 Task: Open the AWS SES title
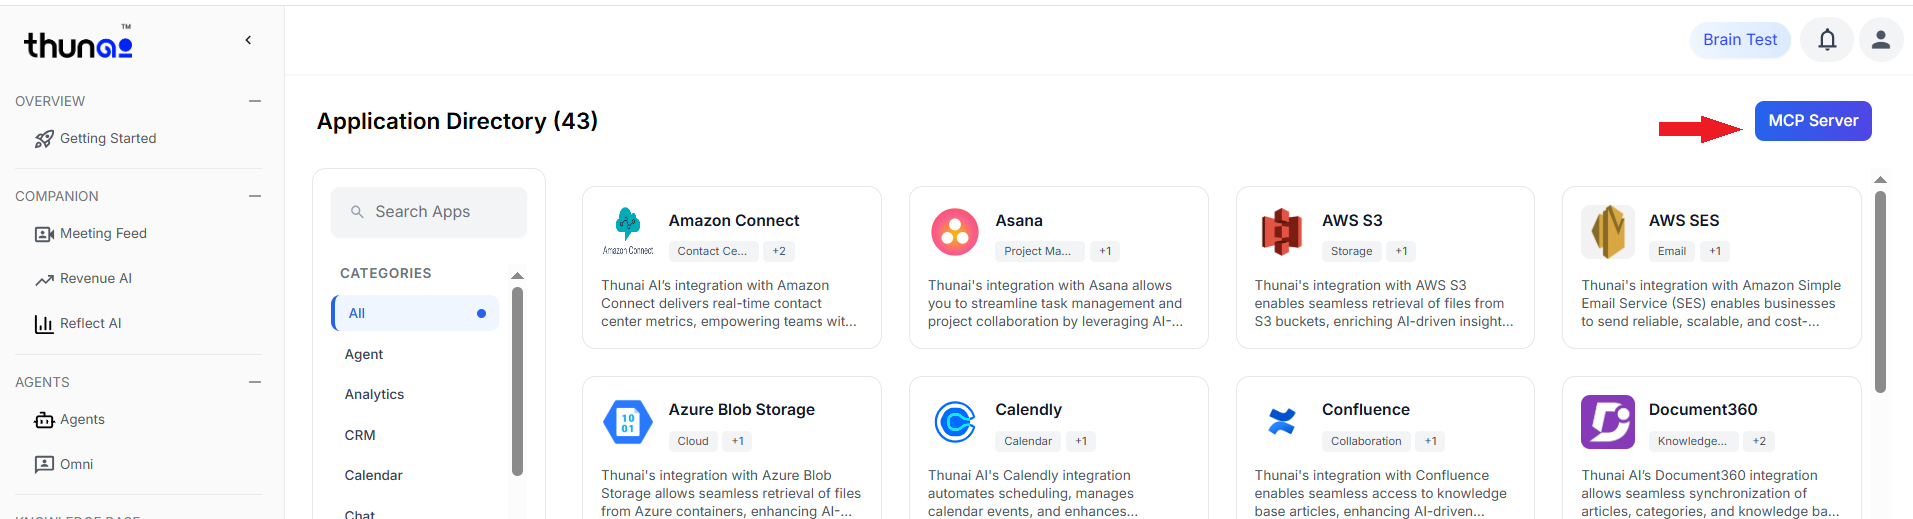pyautogui.click(x=1684, y=221)
